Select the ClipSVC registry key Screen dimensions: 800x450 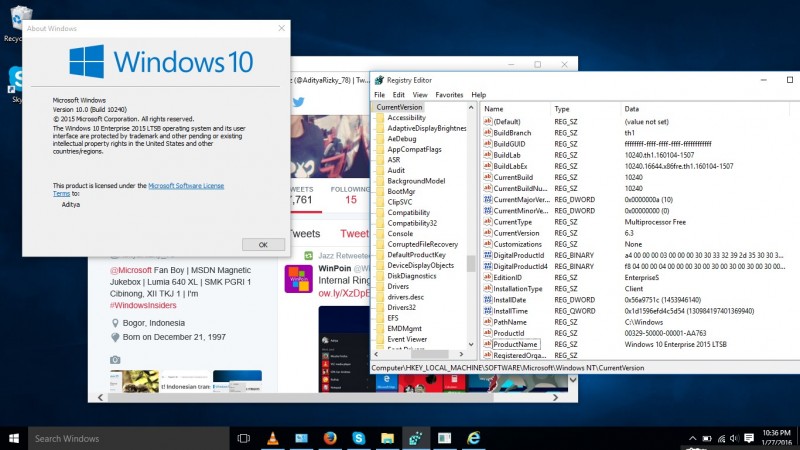(399, 202)
